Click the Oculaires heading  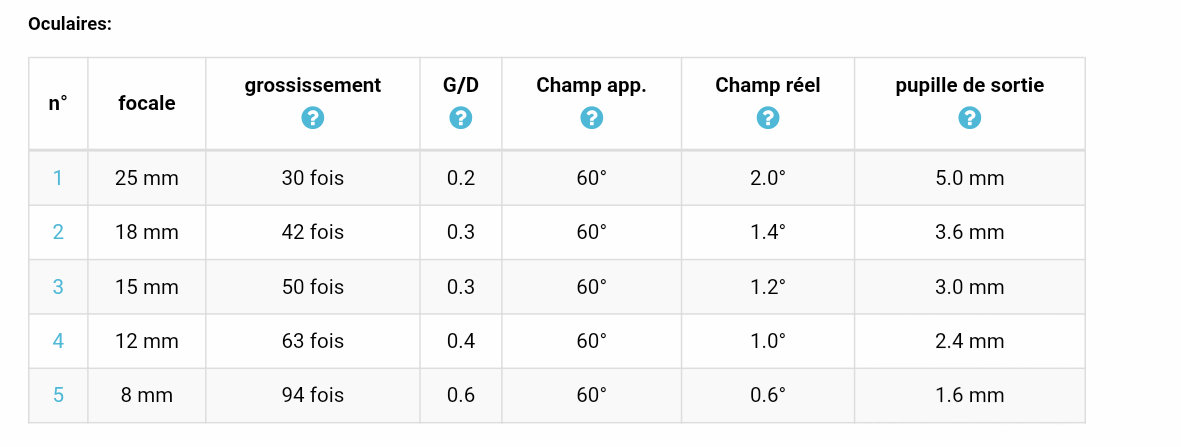pyautogui.click(x=70, y=23)
